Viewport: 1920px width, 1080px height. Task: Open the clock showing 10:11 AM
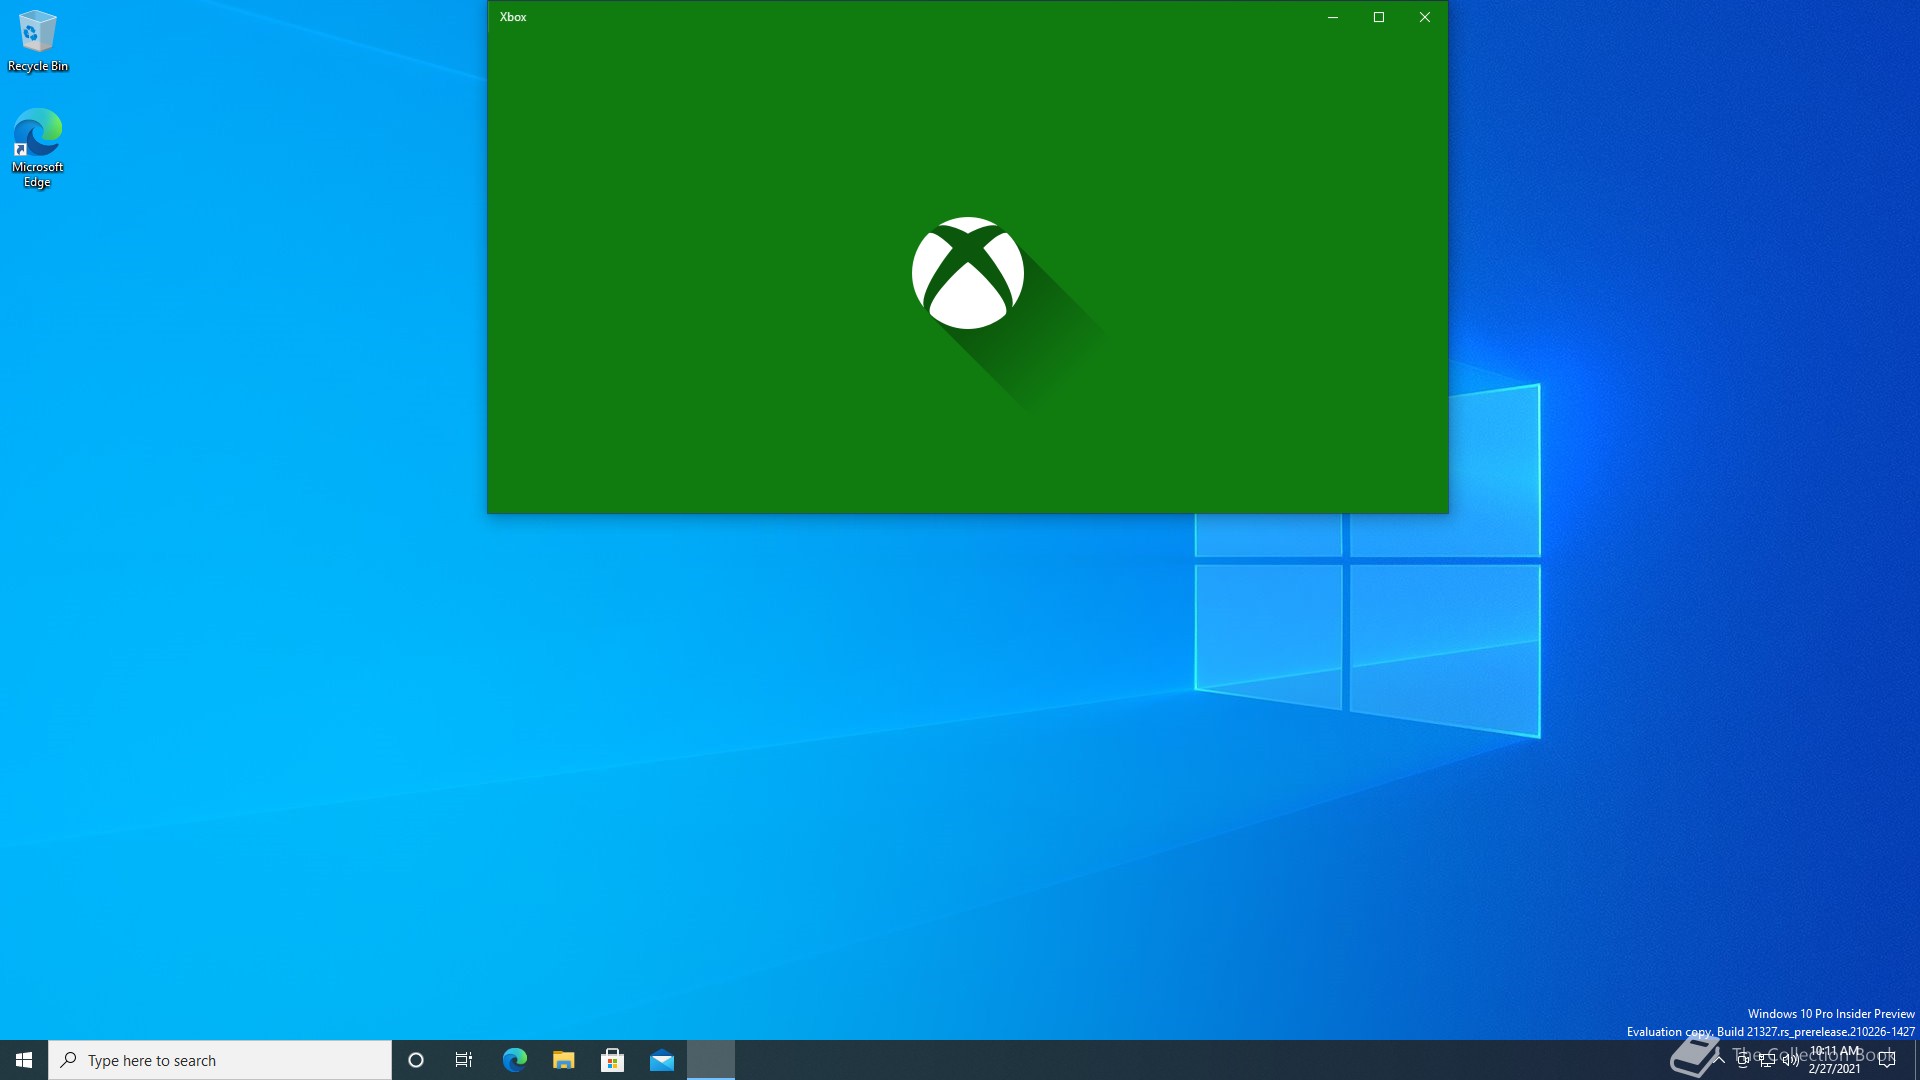pos(1835,1060)
